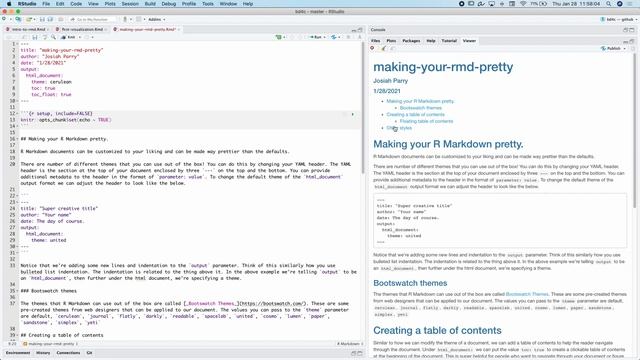Screen dimensions: 640x360
Task: Click the Go to file/function field
Action: coord(92,19)
